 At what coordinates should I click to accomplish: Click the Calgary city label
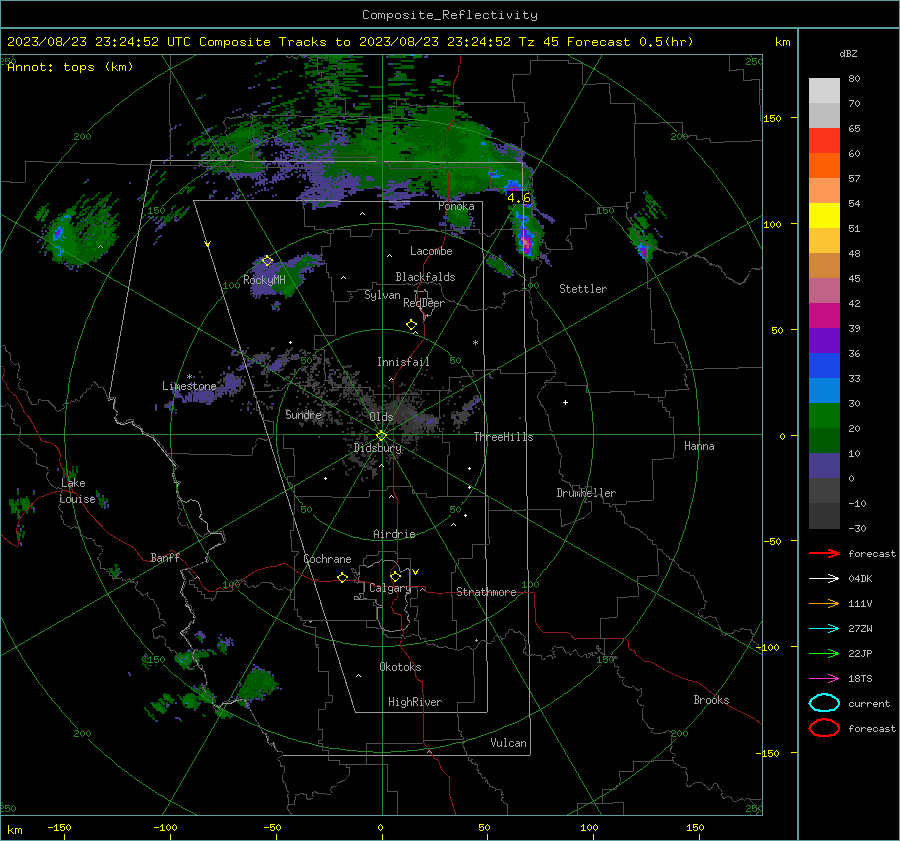pyautogui.click(x=390, y=588)
